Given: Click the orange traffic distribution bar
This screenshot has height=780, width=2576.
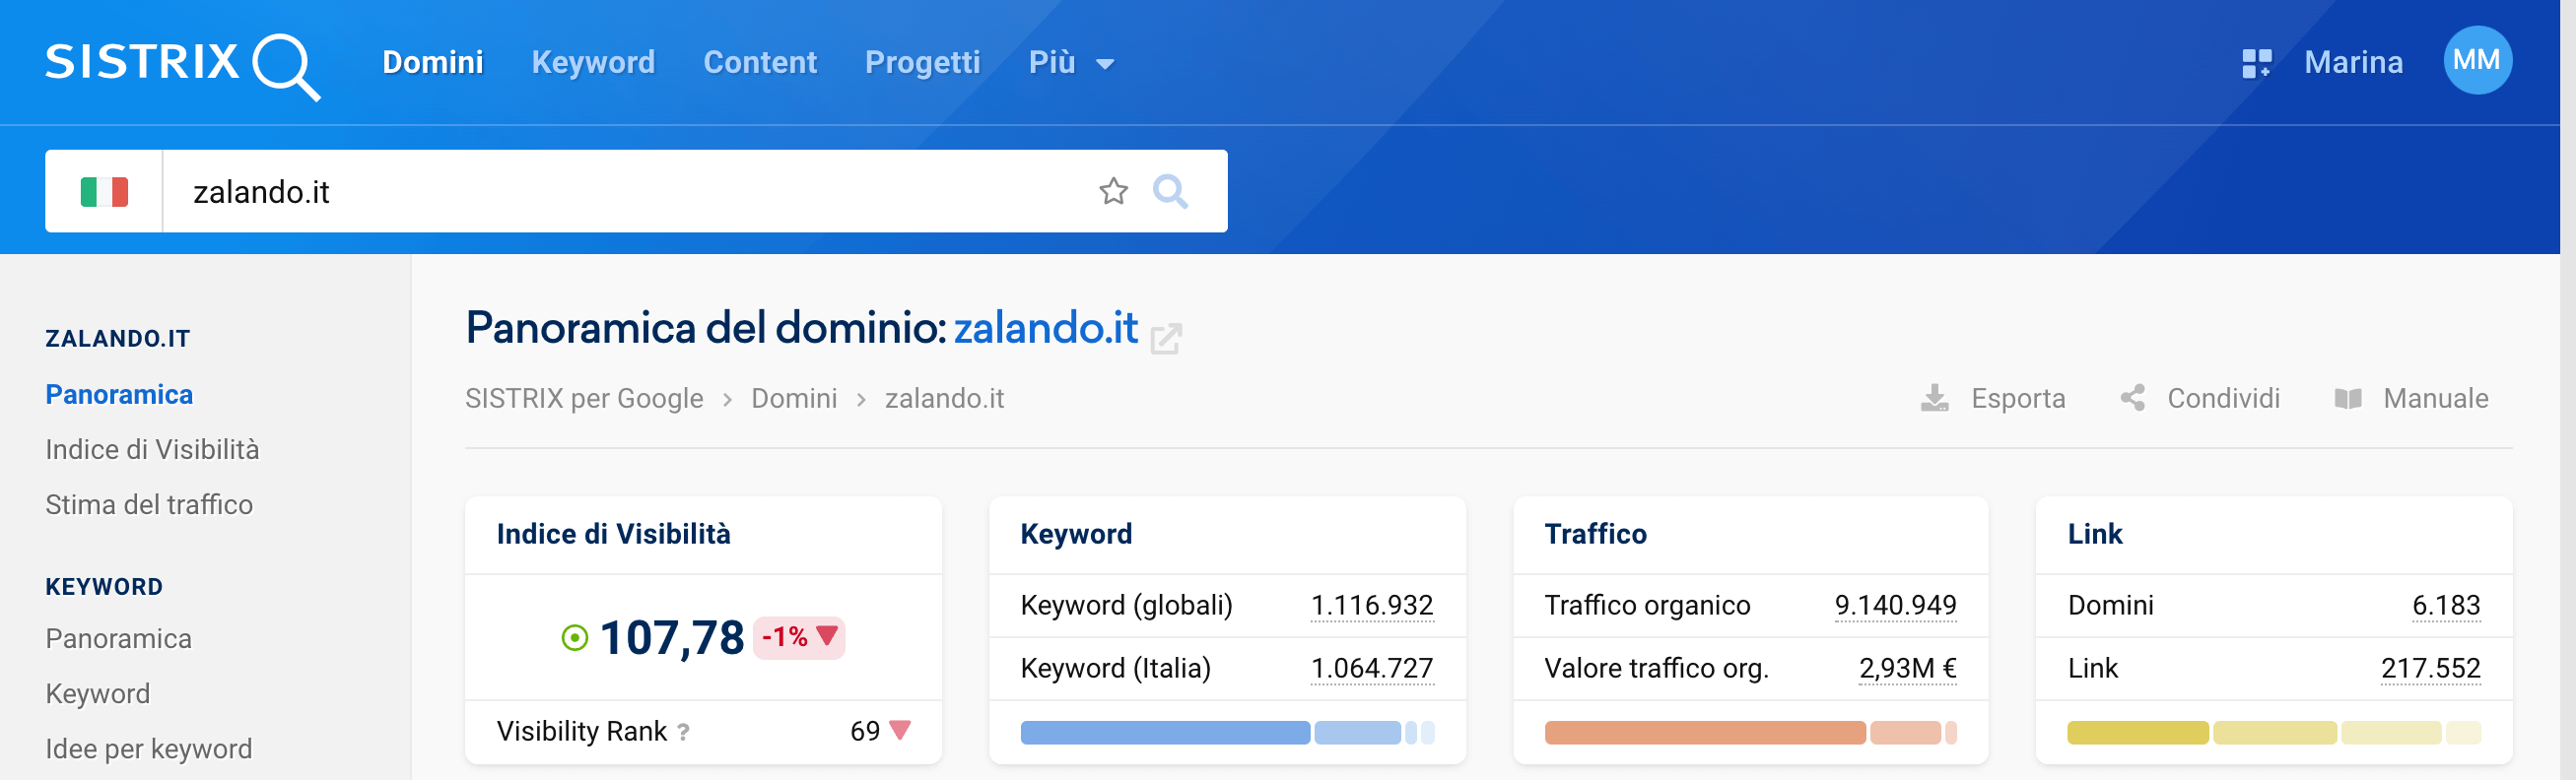Looking at the screenshot, I should (1750, 733).
